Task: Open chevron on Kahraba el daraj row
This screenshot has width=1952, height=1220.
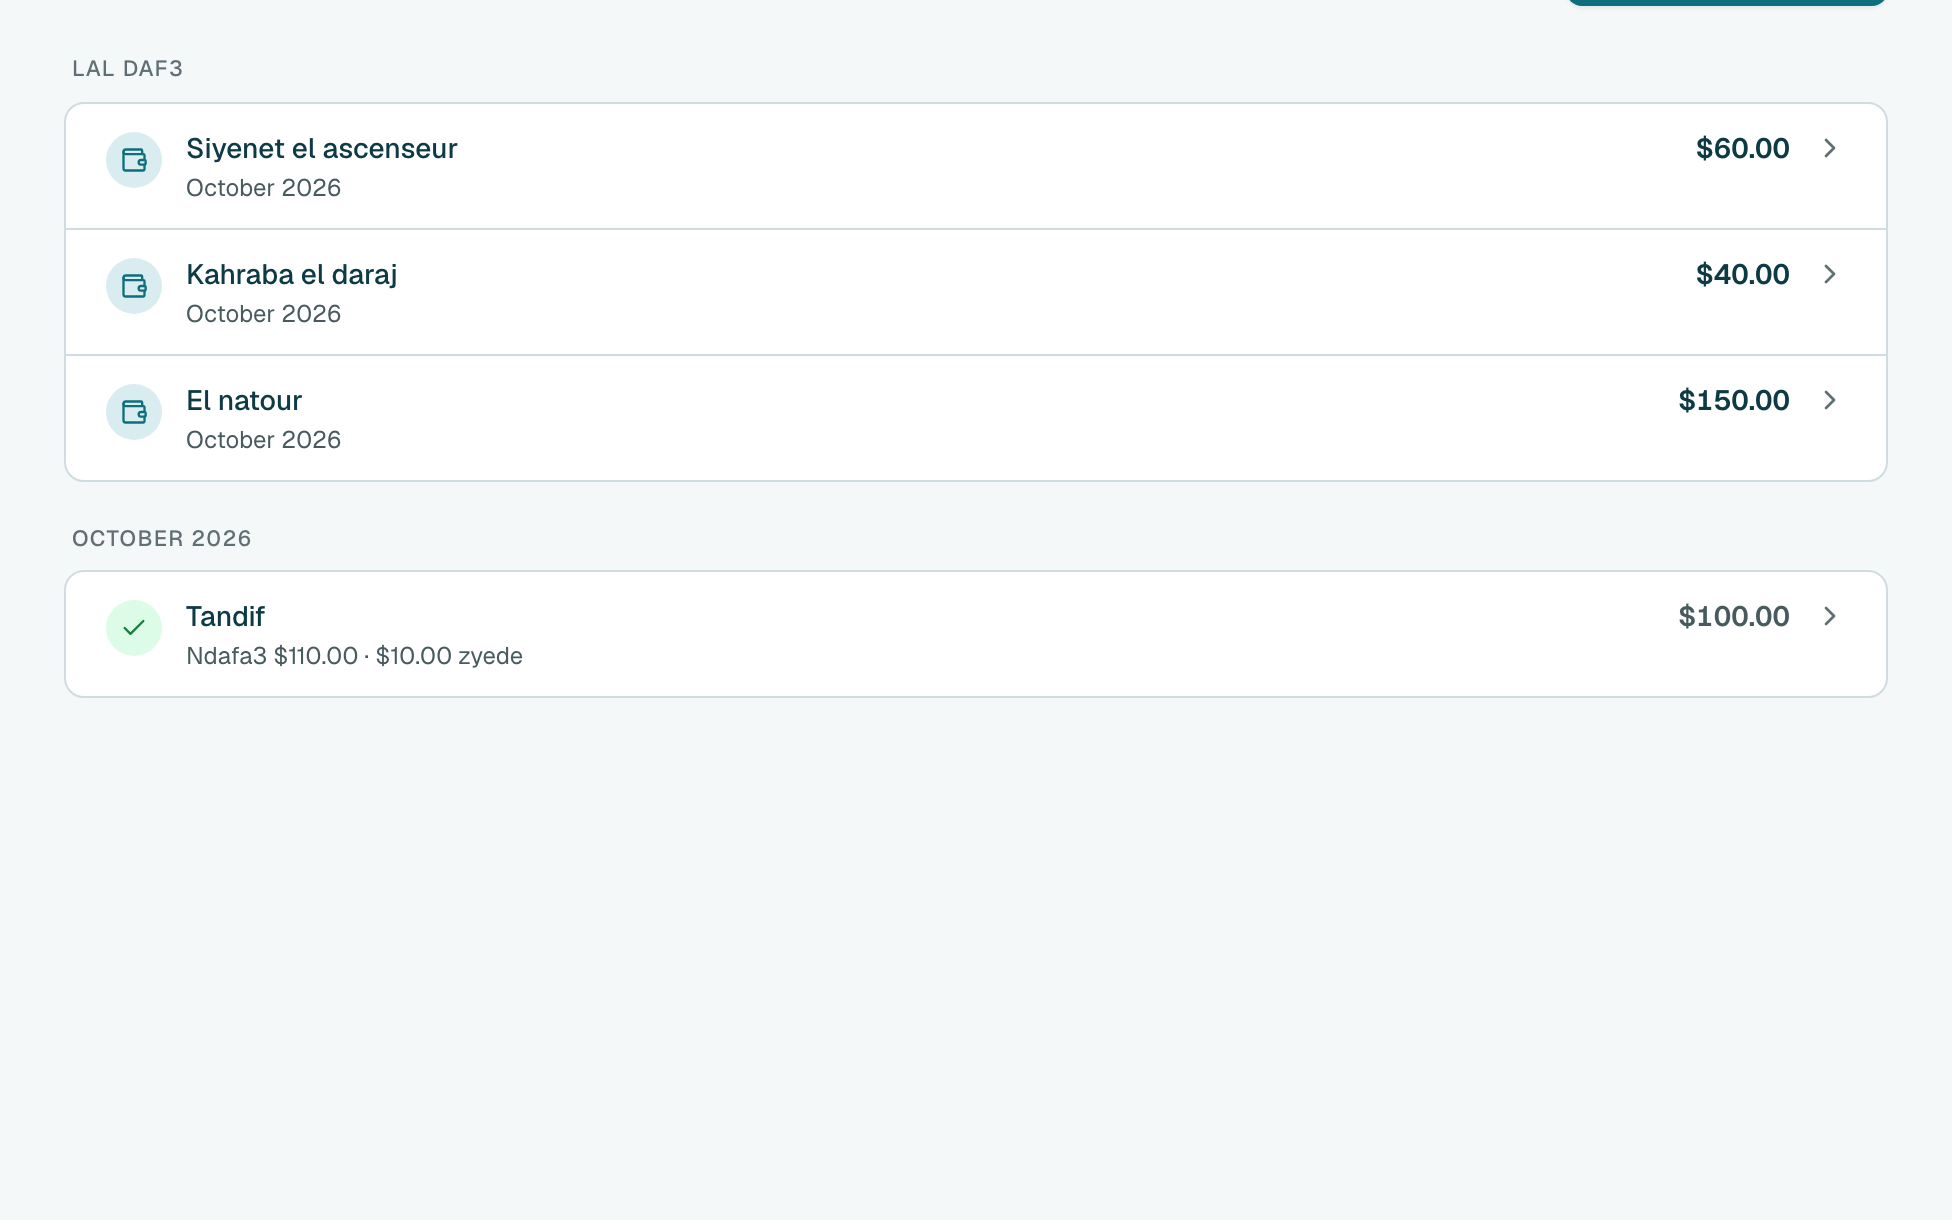Action: pos(1830,274)
